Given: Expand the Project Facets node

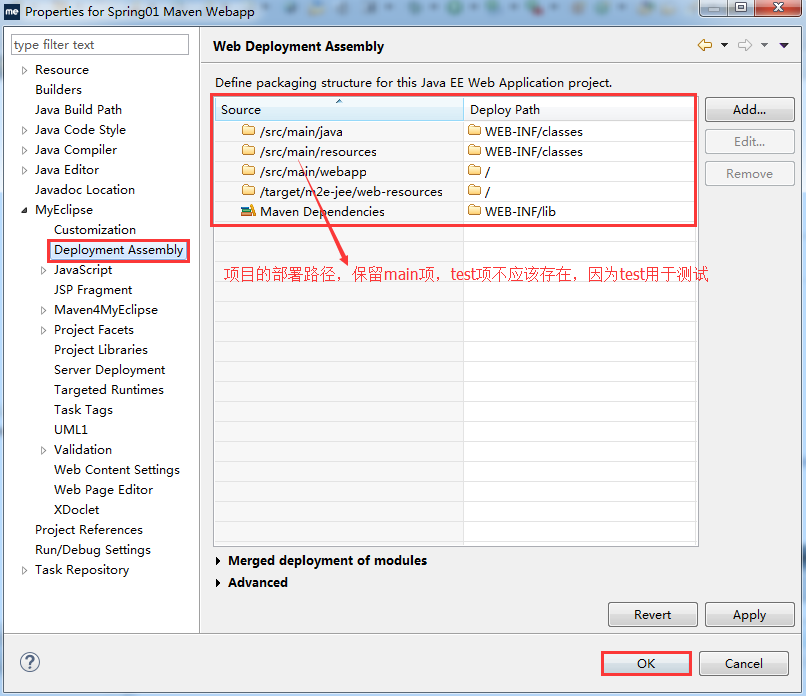Looking at the screenshot, I should (x=43, y=331).
